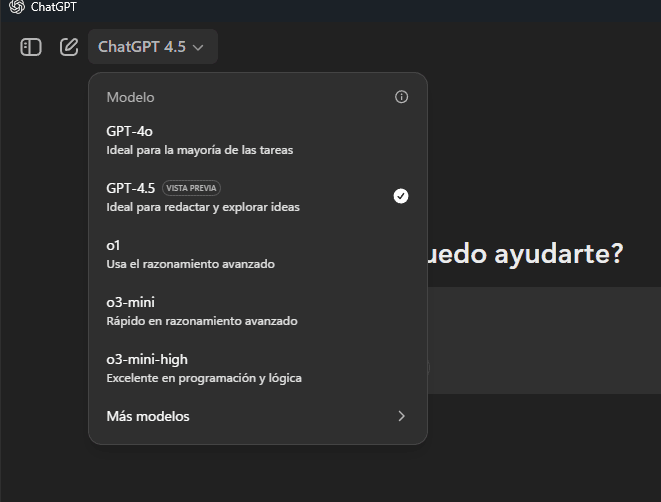Click the ChatGPT logo in title bar
661x502 pixels.
click(x=17, y=7)
